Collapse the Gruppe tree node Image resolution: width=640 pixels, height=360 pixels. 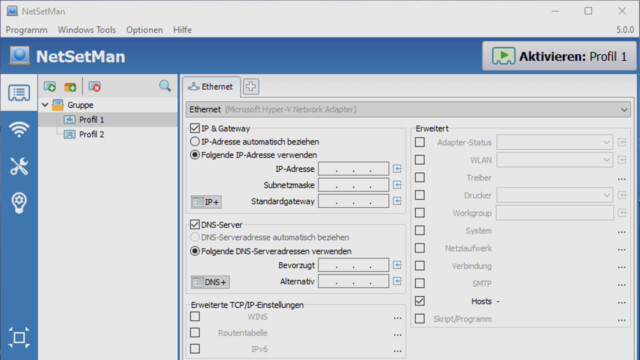45,105
